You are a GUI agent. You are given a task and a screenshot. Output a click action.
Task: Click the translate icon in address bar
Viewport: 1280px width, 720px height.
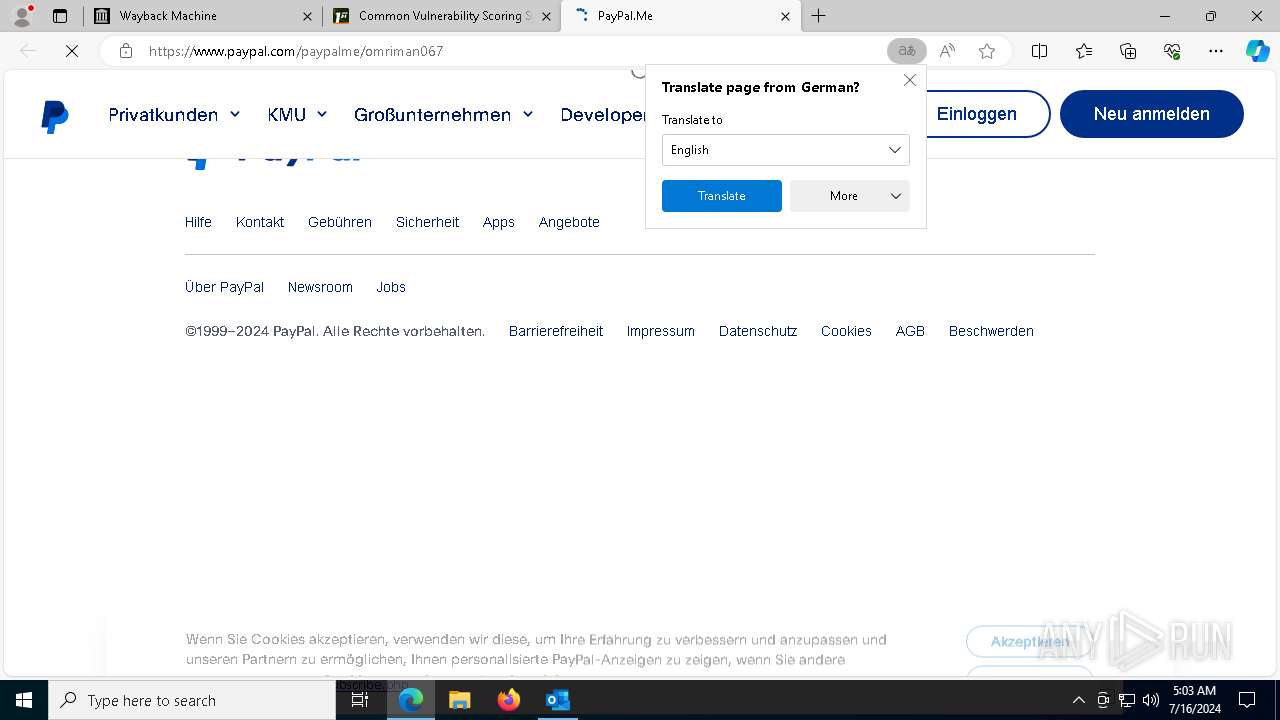click(x=907, y=51)
